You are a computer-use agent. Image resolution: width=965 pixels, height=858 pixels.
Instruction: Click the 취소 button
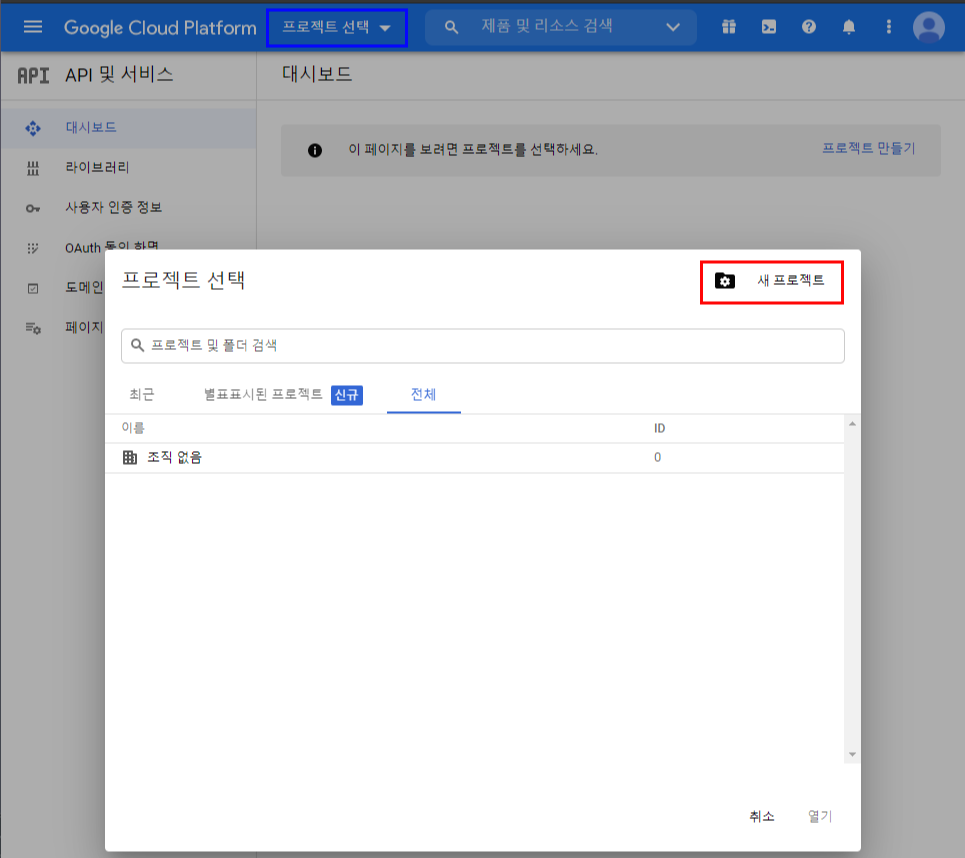click(761, 816)
